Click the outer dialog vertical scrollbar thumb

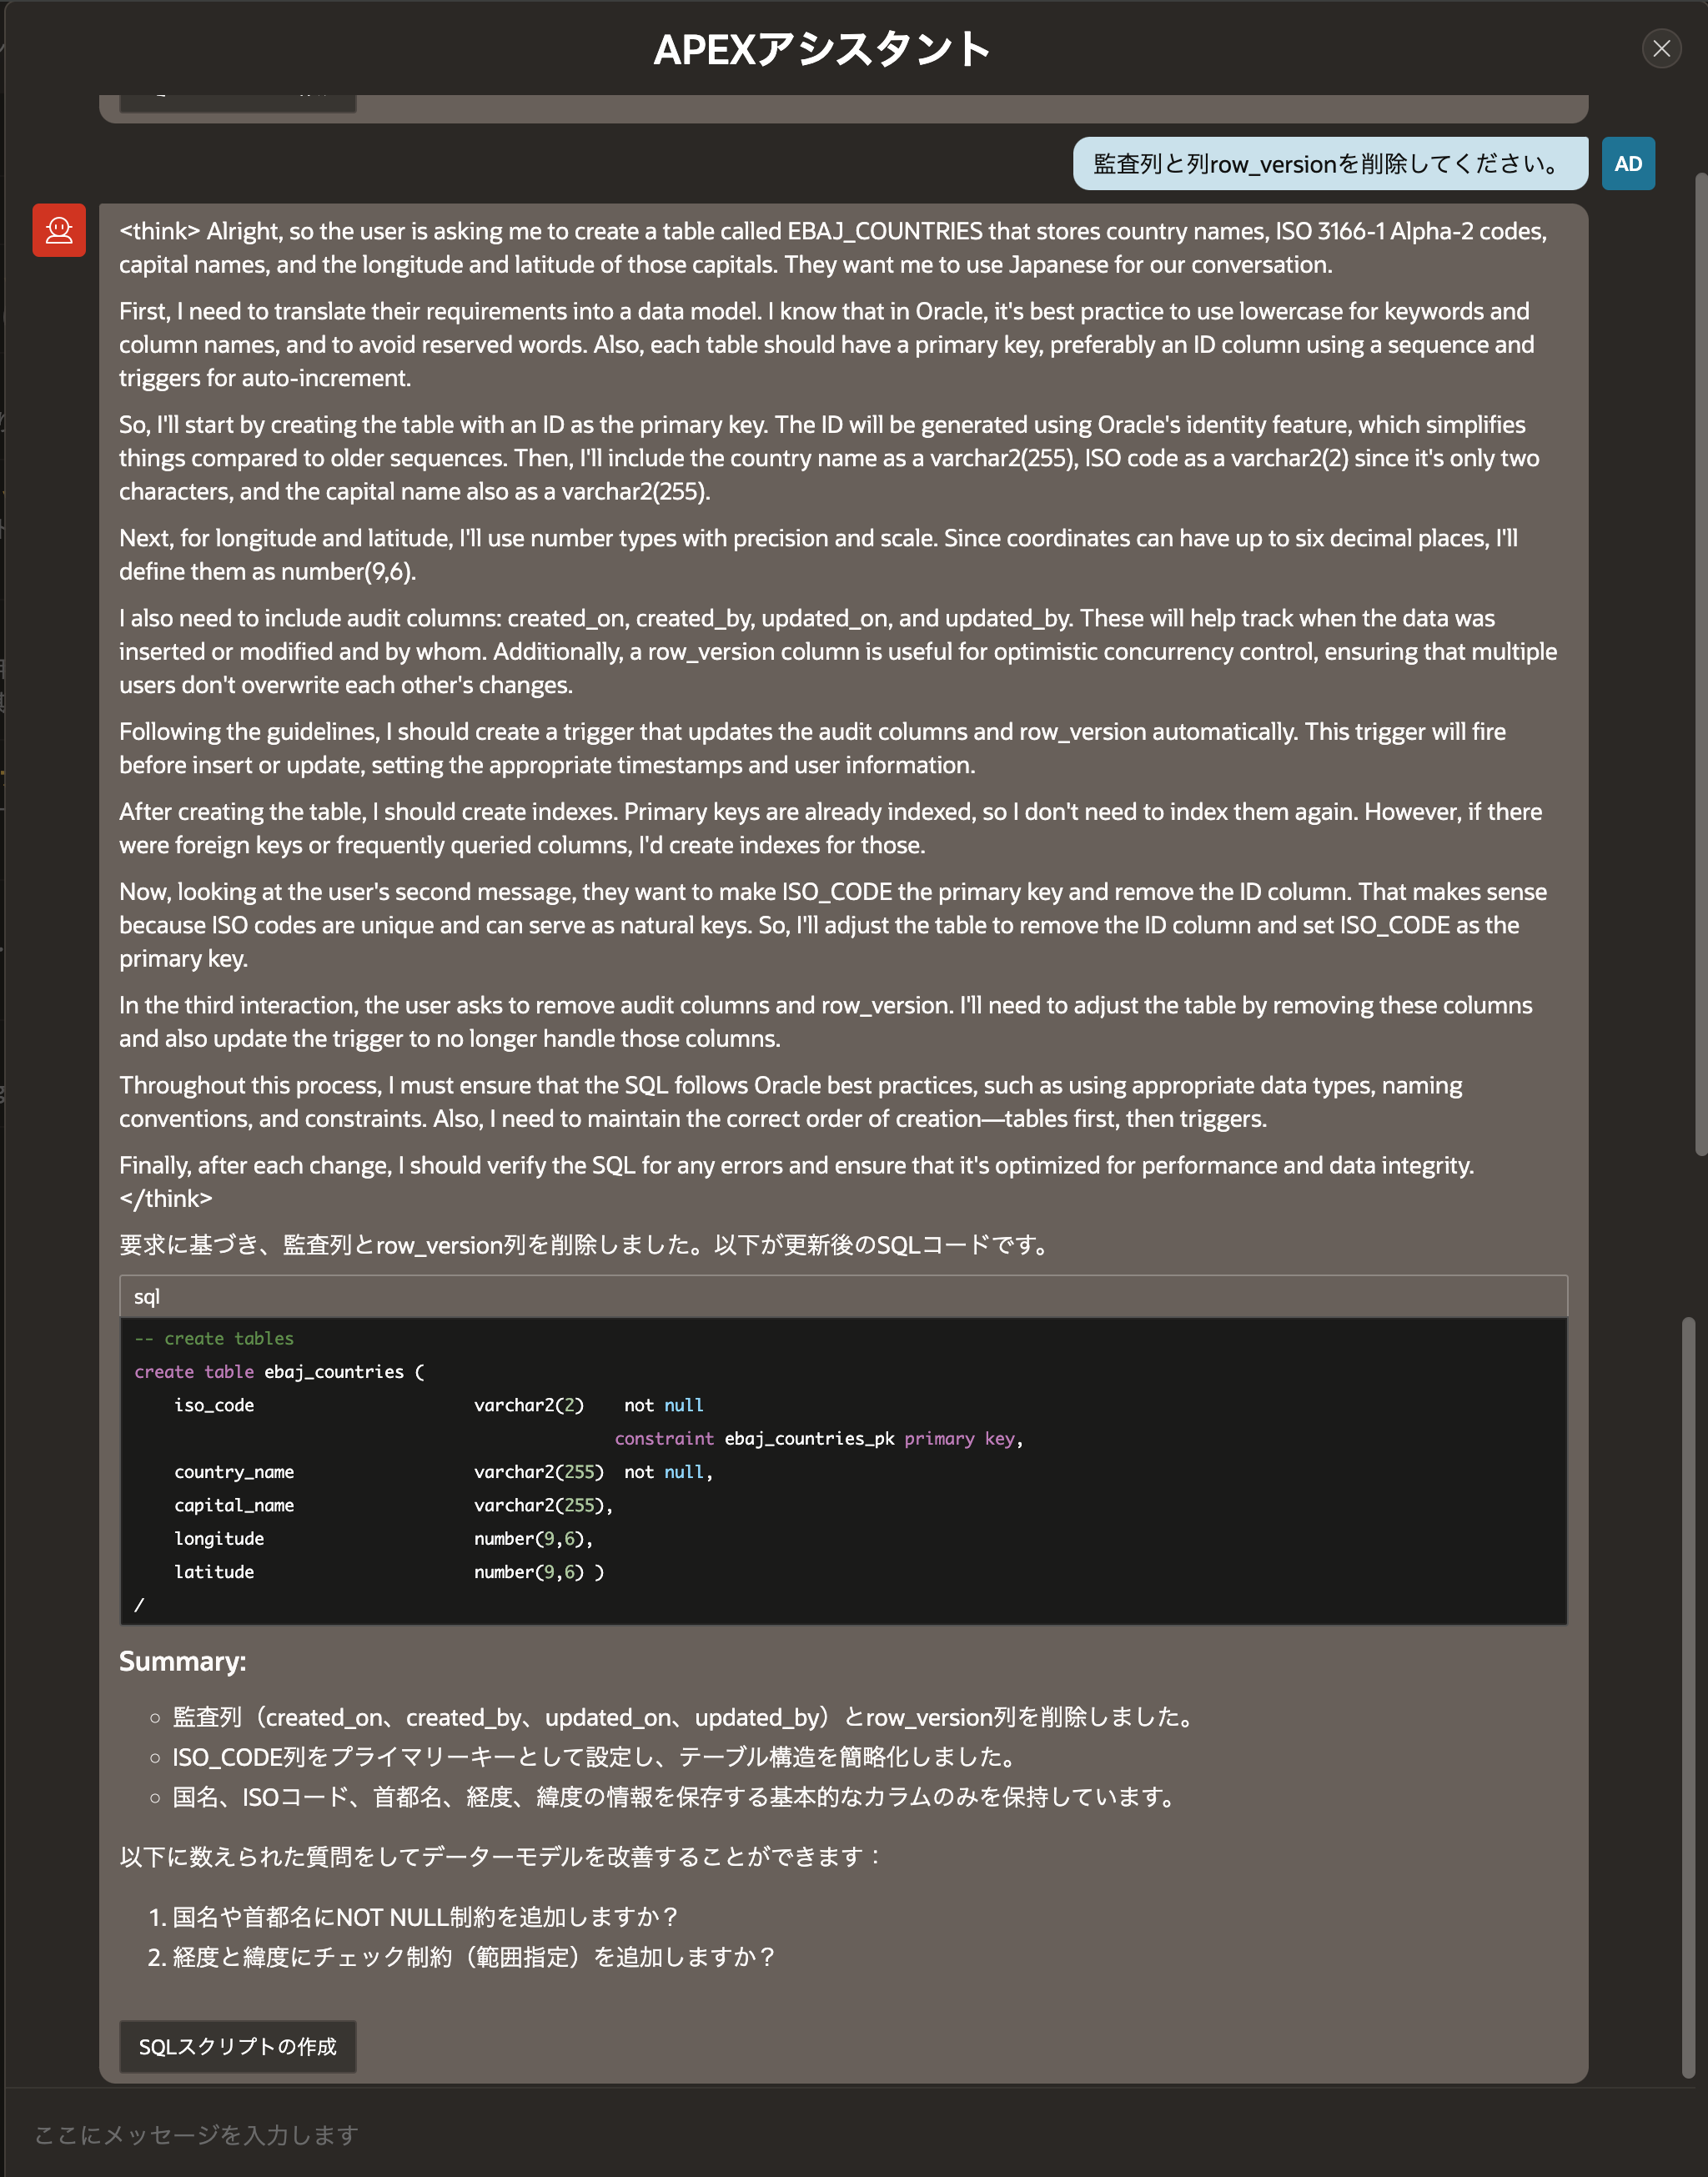[1700, 664]
